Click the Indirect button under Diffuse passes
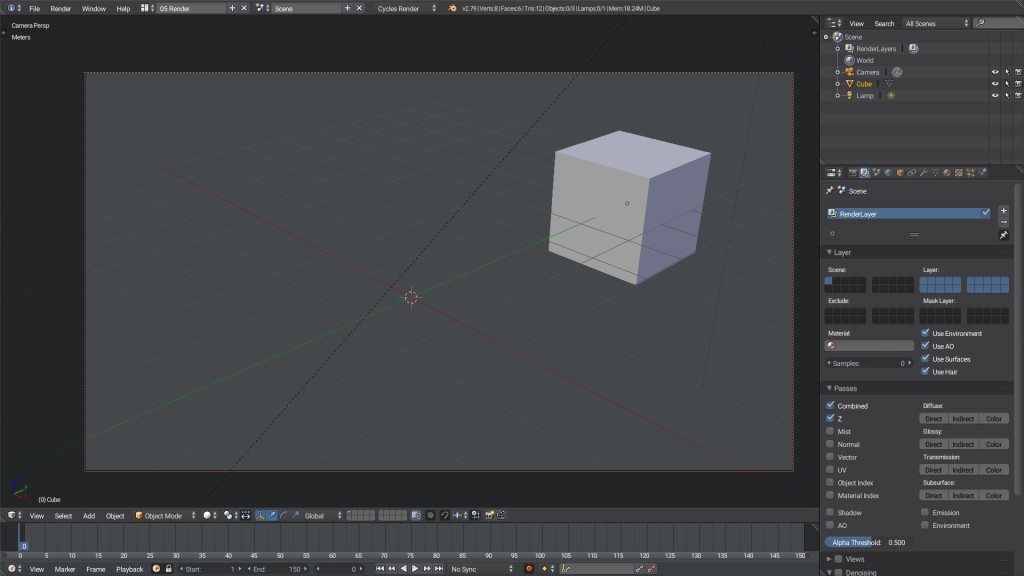Viewport: 1024px width, 576px height. click(963, 418)
